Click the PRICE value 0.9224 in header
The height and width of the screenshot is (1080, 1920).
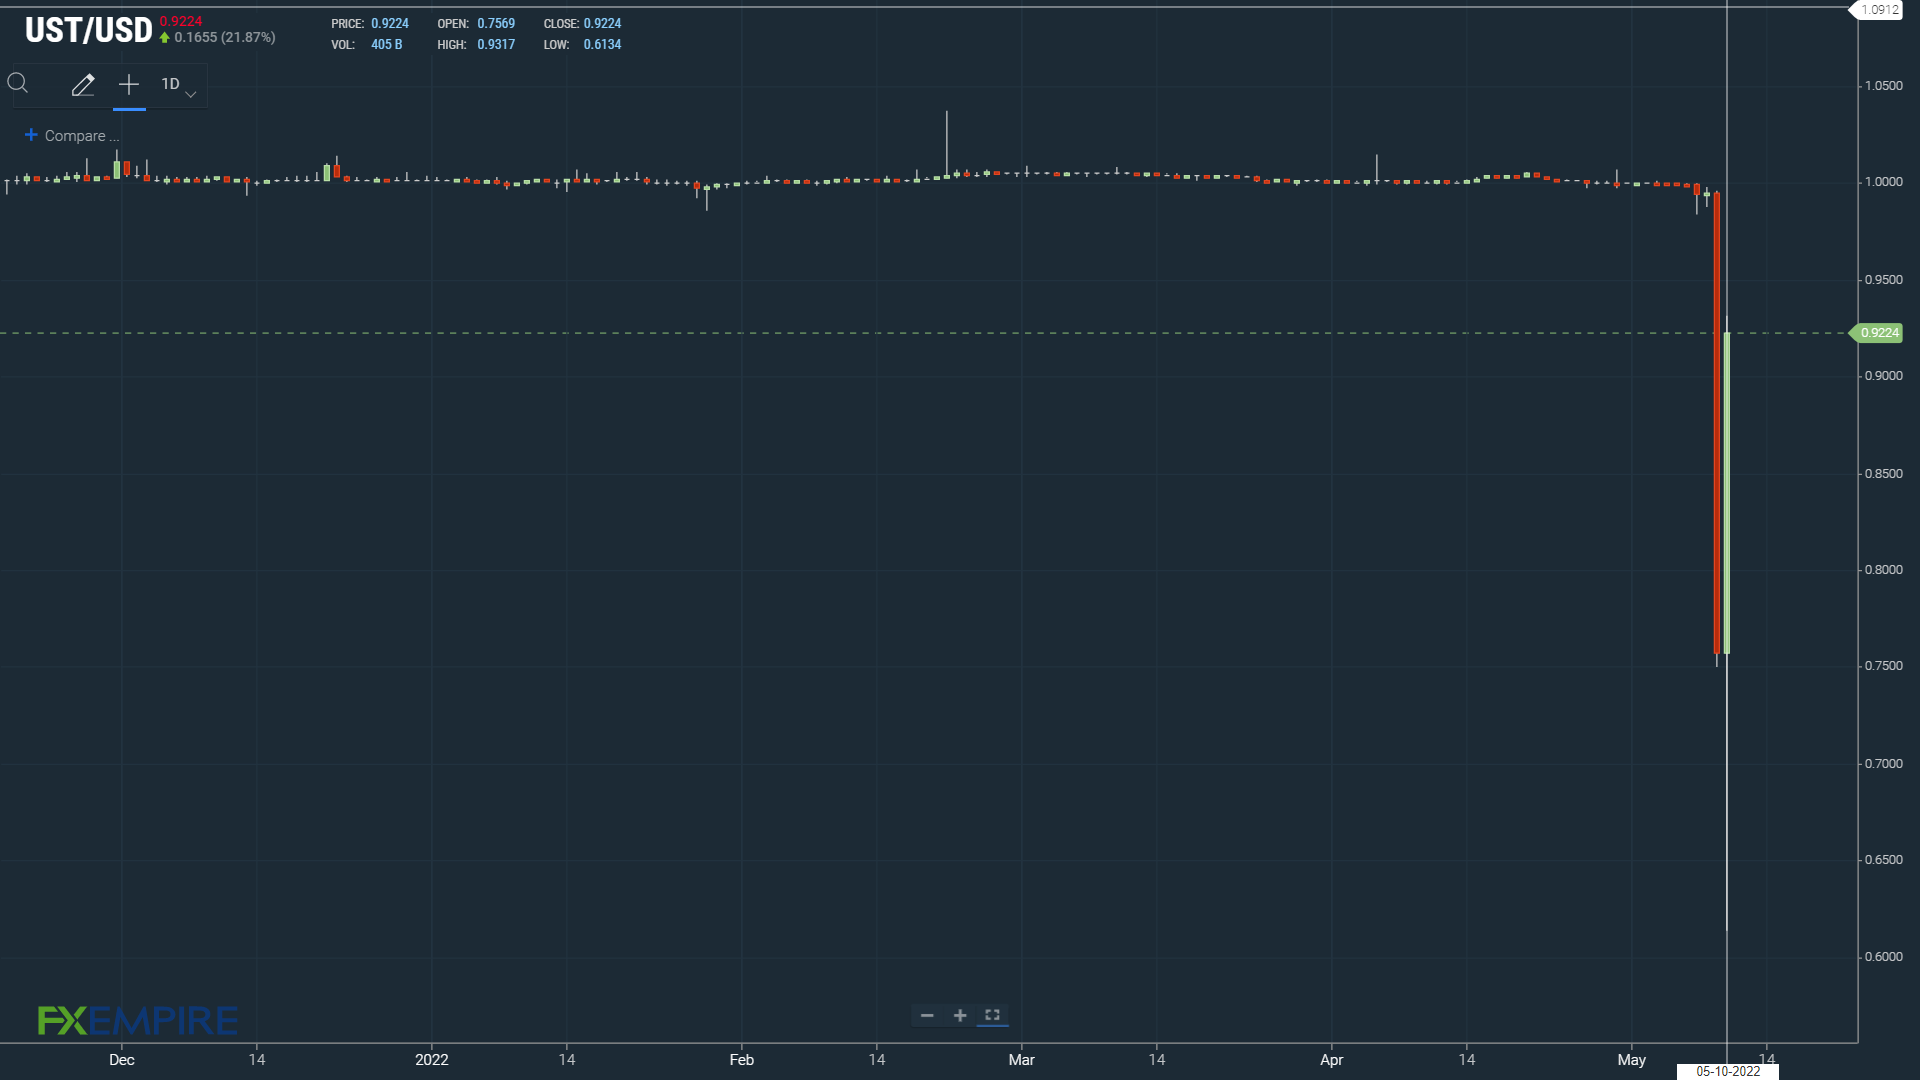pos(390,23)
